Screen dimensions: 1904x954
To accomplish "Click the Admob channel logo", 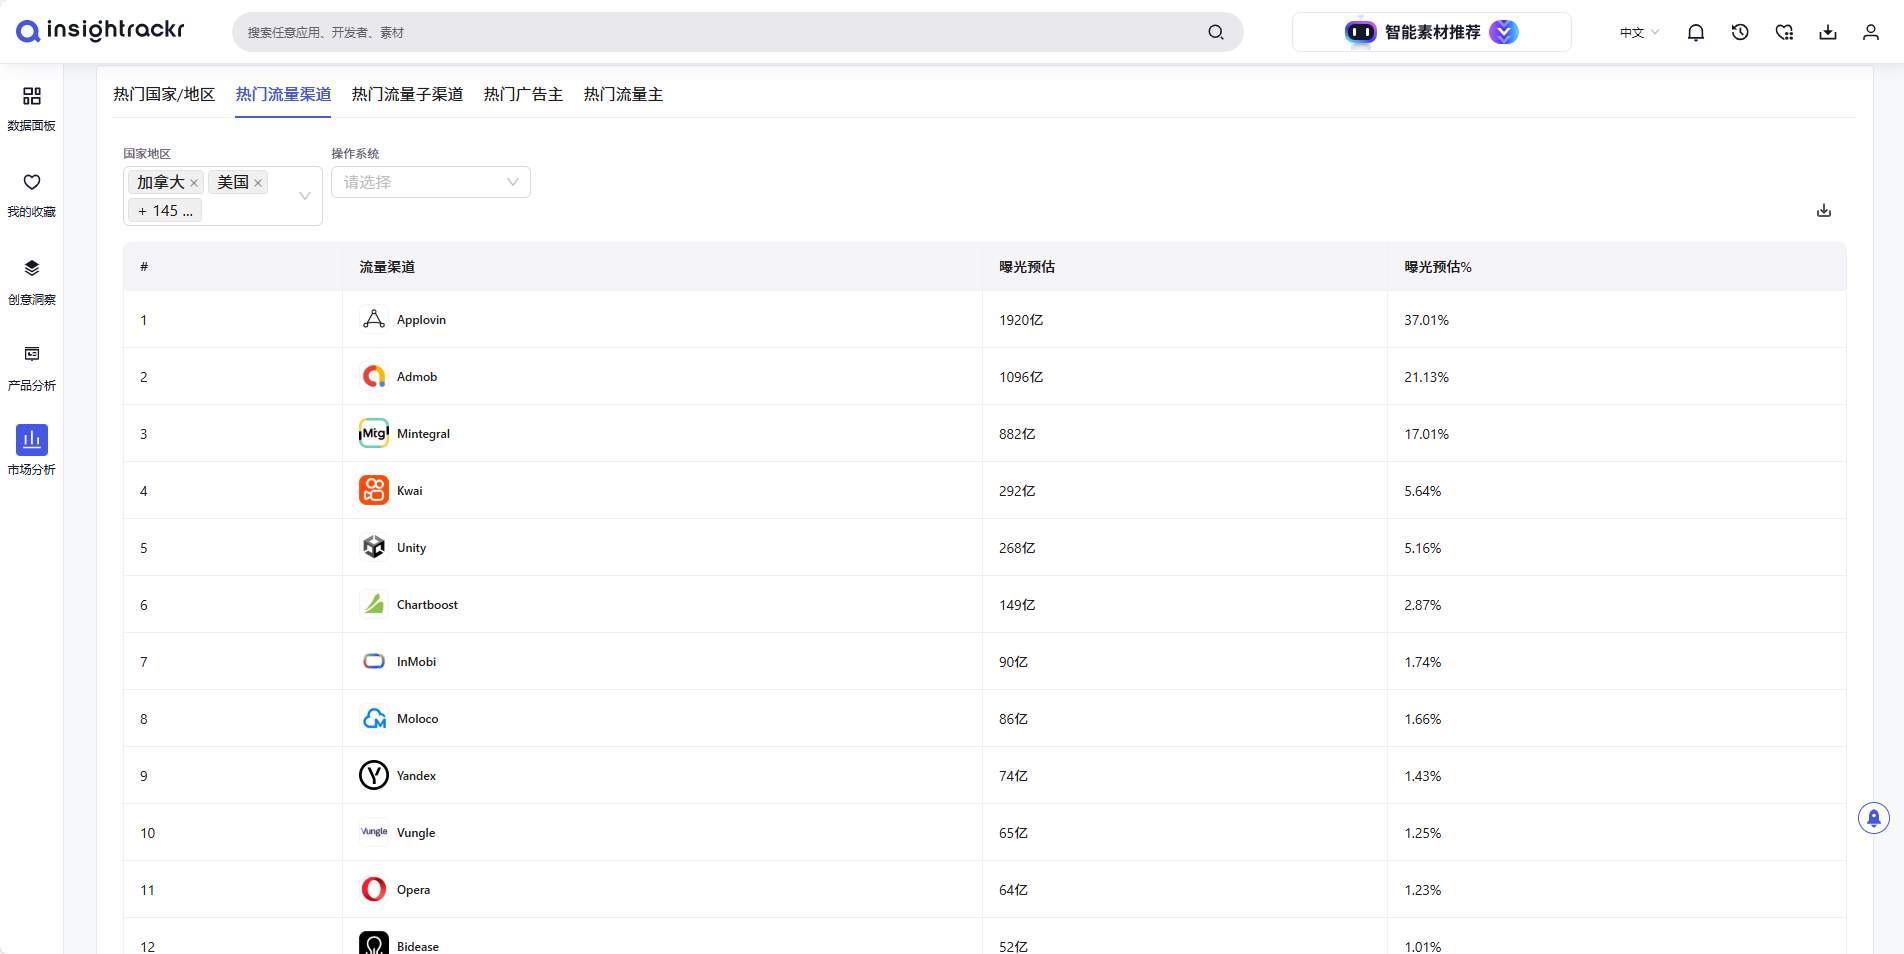I will tap(374, 376).
